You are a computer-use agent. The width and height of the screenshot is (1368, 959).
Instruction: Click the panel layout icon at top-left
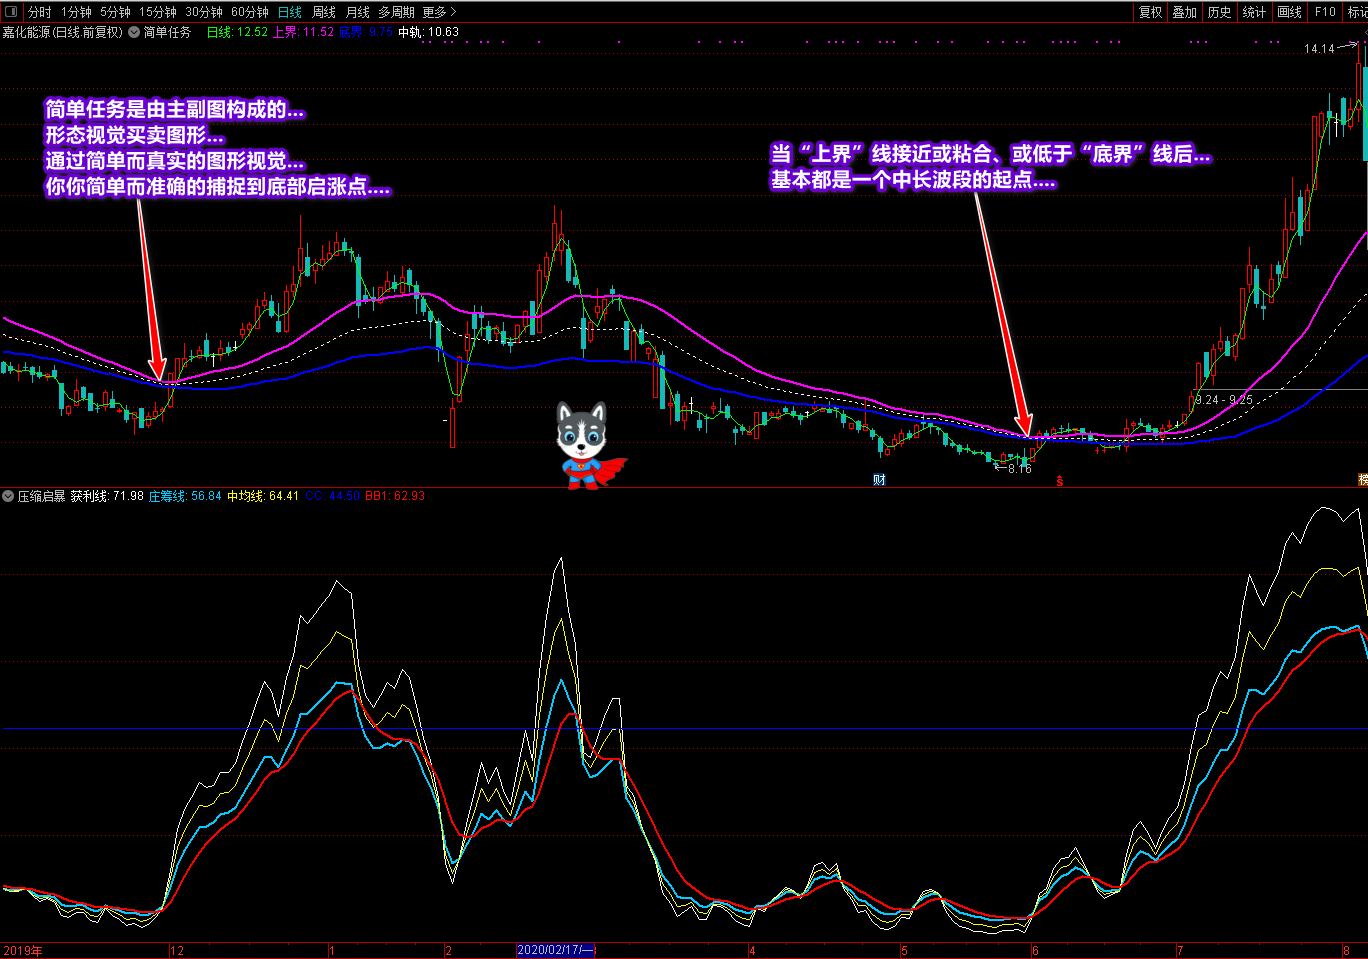click(x=12, y=12)
